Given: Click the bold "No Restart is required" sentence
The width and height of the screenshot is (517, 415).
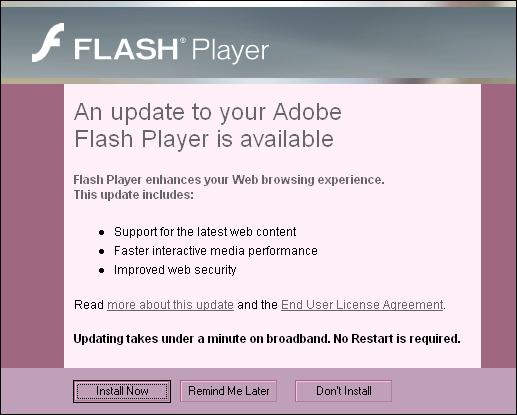Looking at the screenshot, I should (397, 339).
